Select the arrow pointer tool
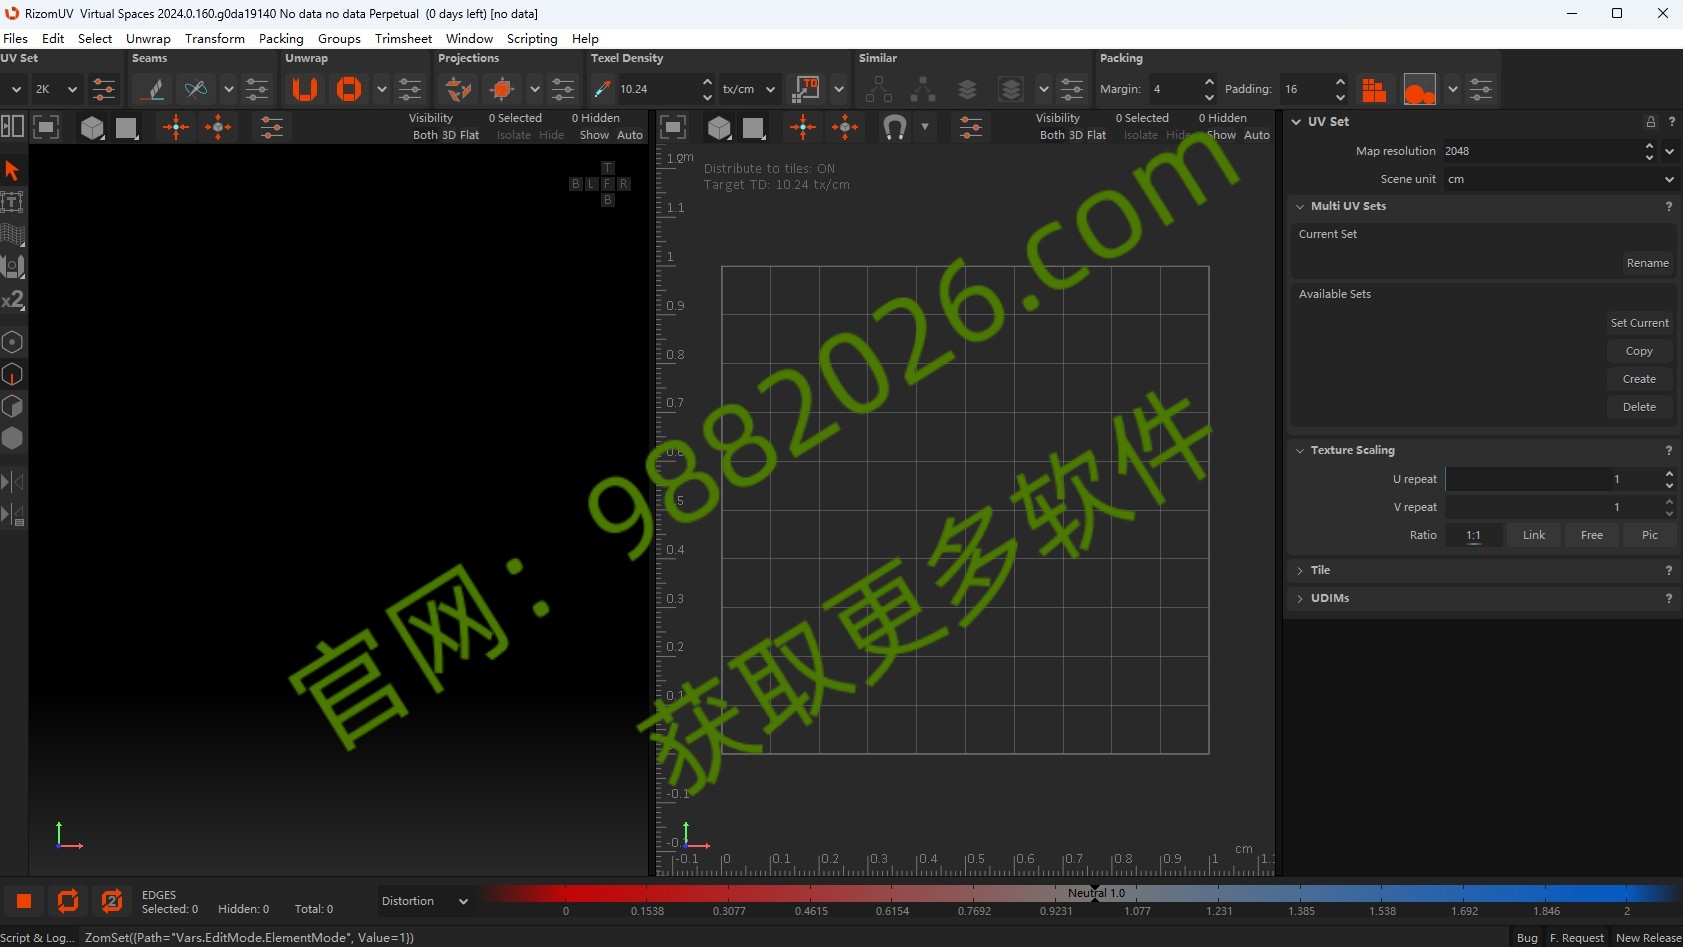Viewport: 1683px width, 947px height. click(12, 170)
